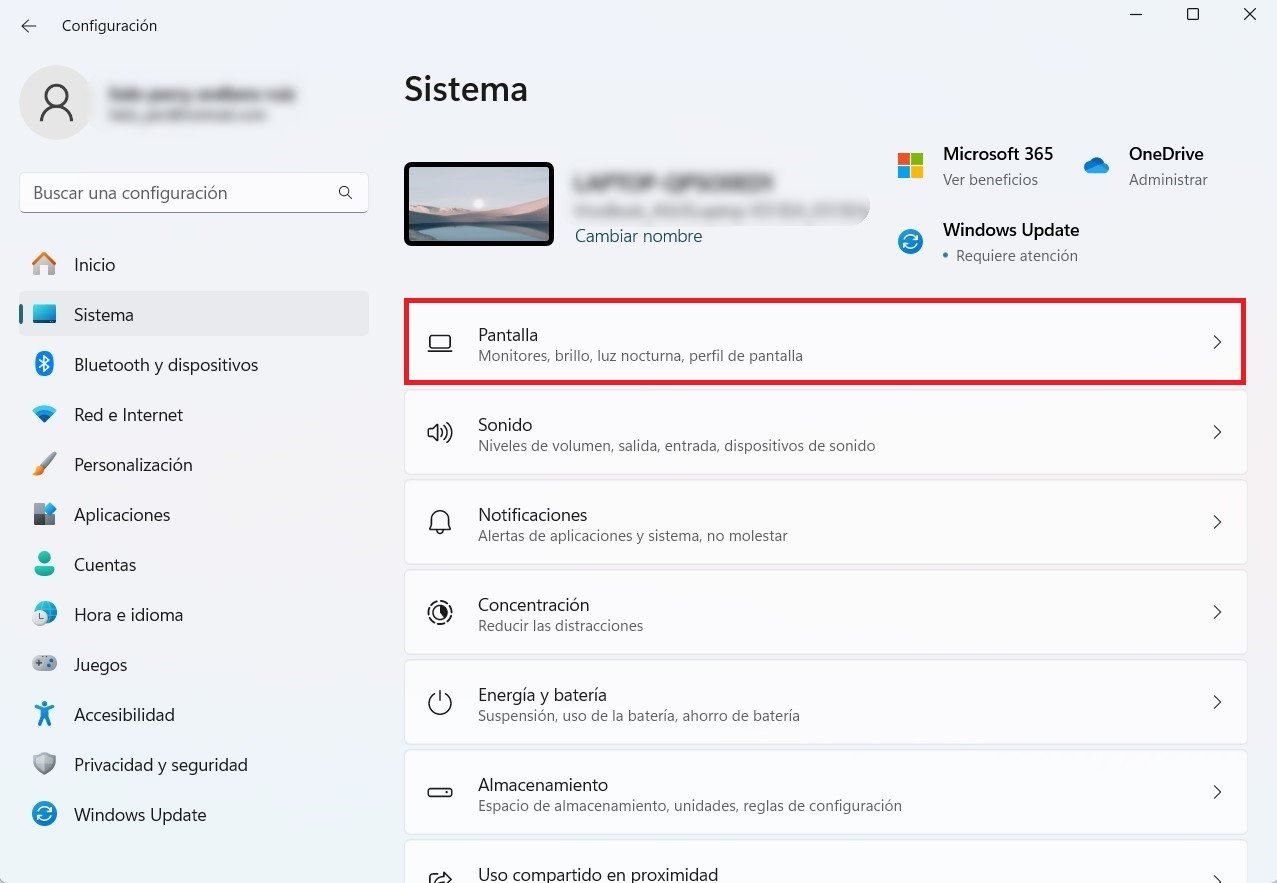The width and height of the screenshot is (1277, 883).
Task: Click the Sonido row title
Action: tap(505, 425)
